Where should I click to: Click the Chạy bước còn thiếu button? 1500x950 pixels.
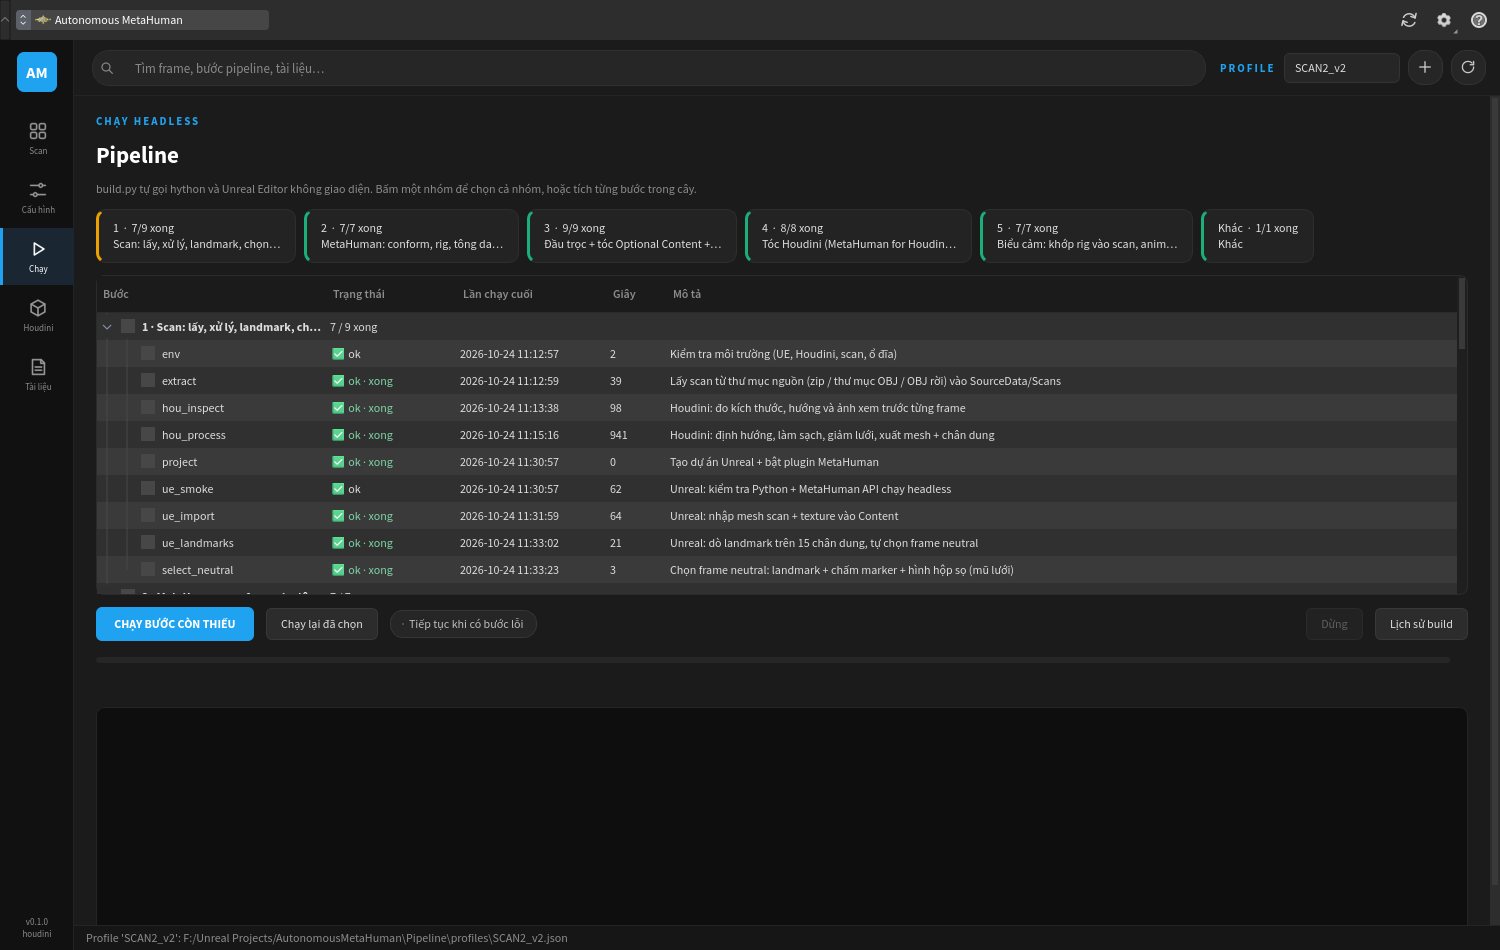click(175, 624)
